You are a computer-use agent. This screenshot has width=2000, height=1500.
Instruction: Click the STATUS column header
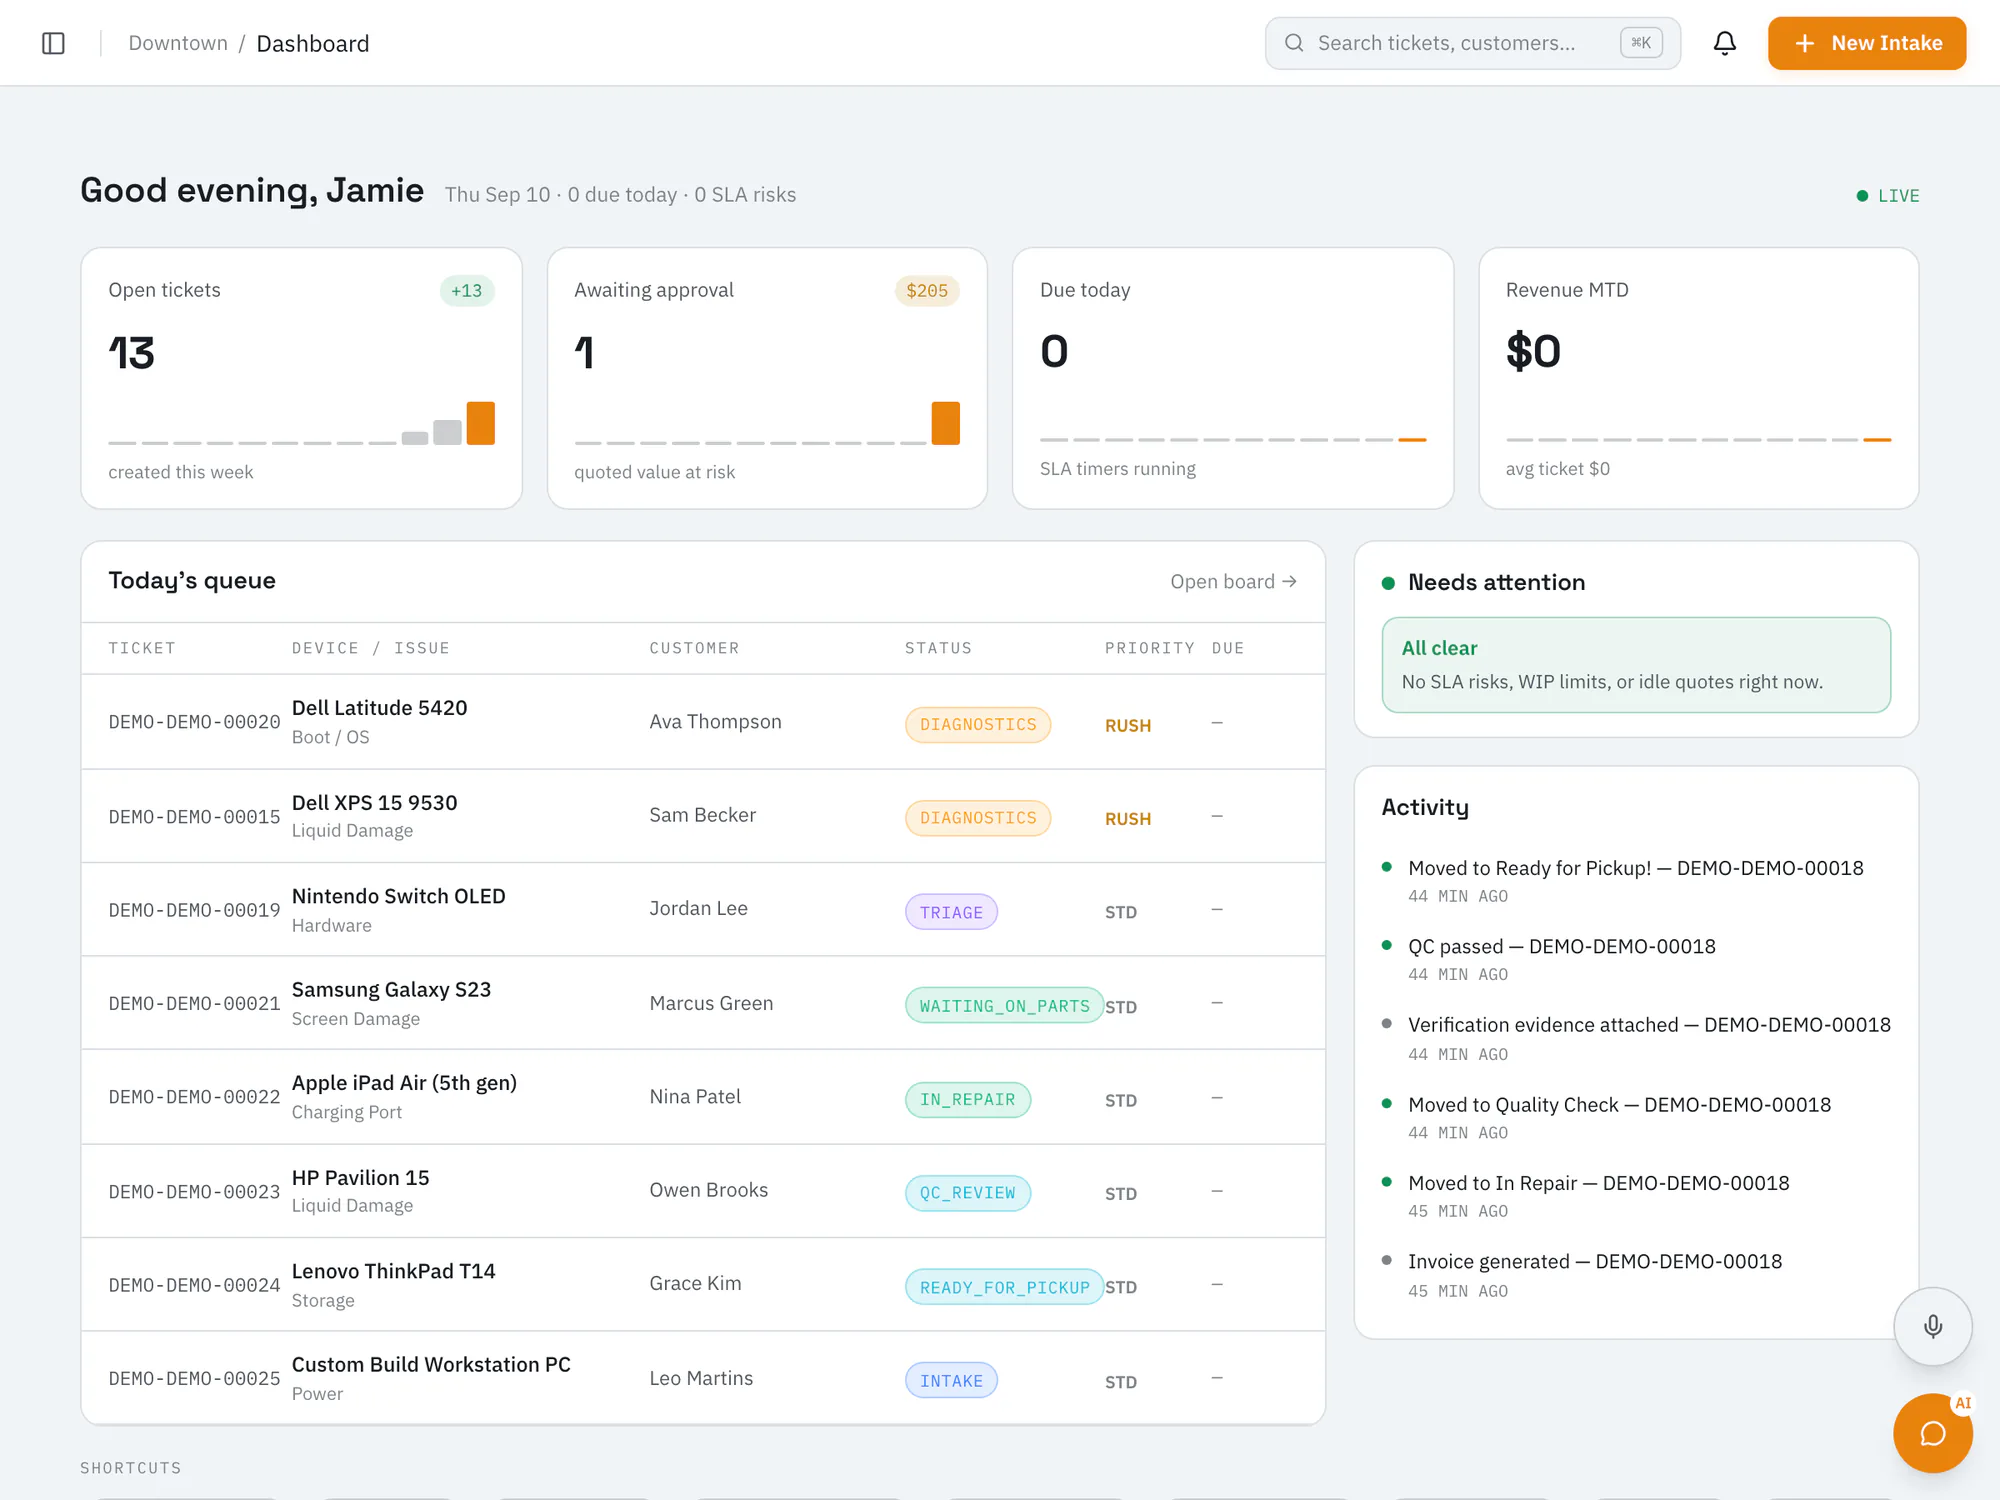pyautogui.click(x=938, y=648)
